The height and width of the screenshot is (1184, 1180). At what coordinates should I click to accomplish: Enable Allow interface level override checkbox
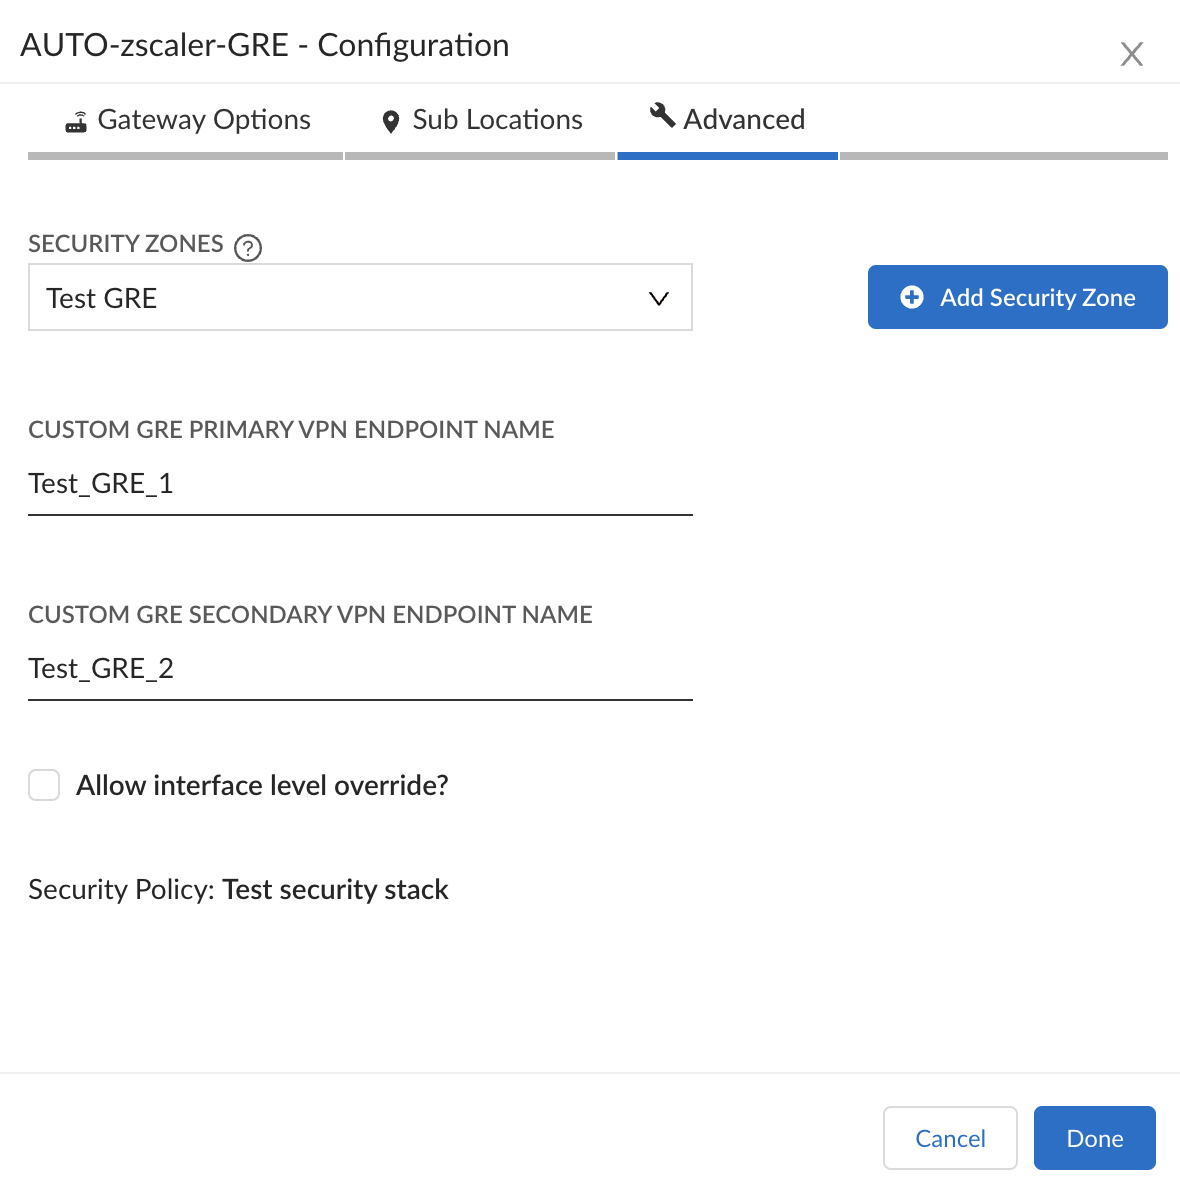pos(44,785)
